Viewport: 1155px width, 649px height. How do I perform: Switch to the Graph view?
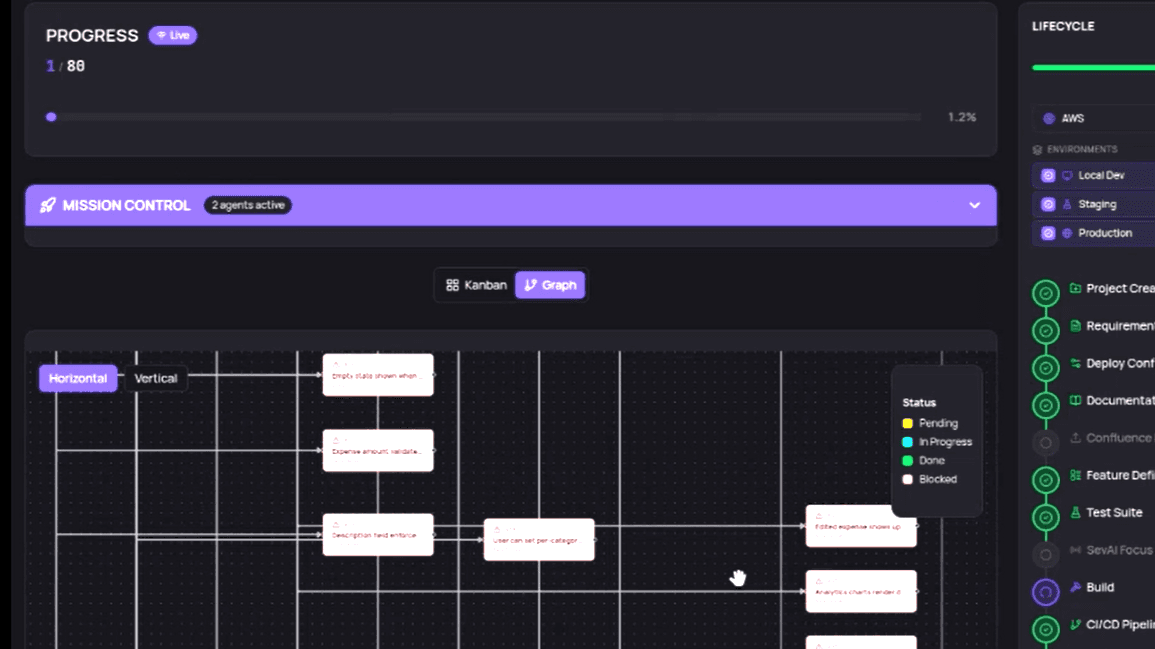tap(550, 285)
